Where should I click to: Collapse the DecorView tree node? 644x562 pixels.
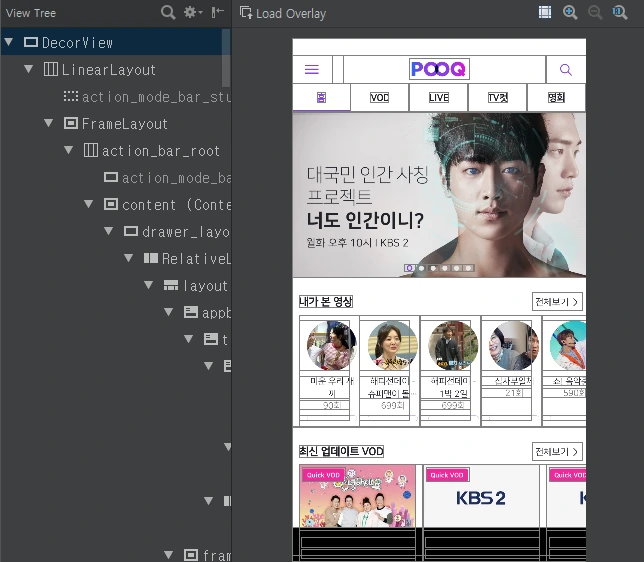(9, 41)
